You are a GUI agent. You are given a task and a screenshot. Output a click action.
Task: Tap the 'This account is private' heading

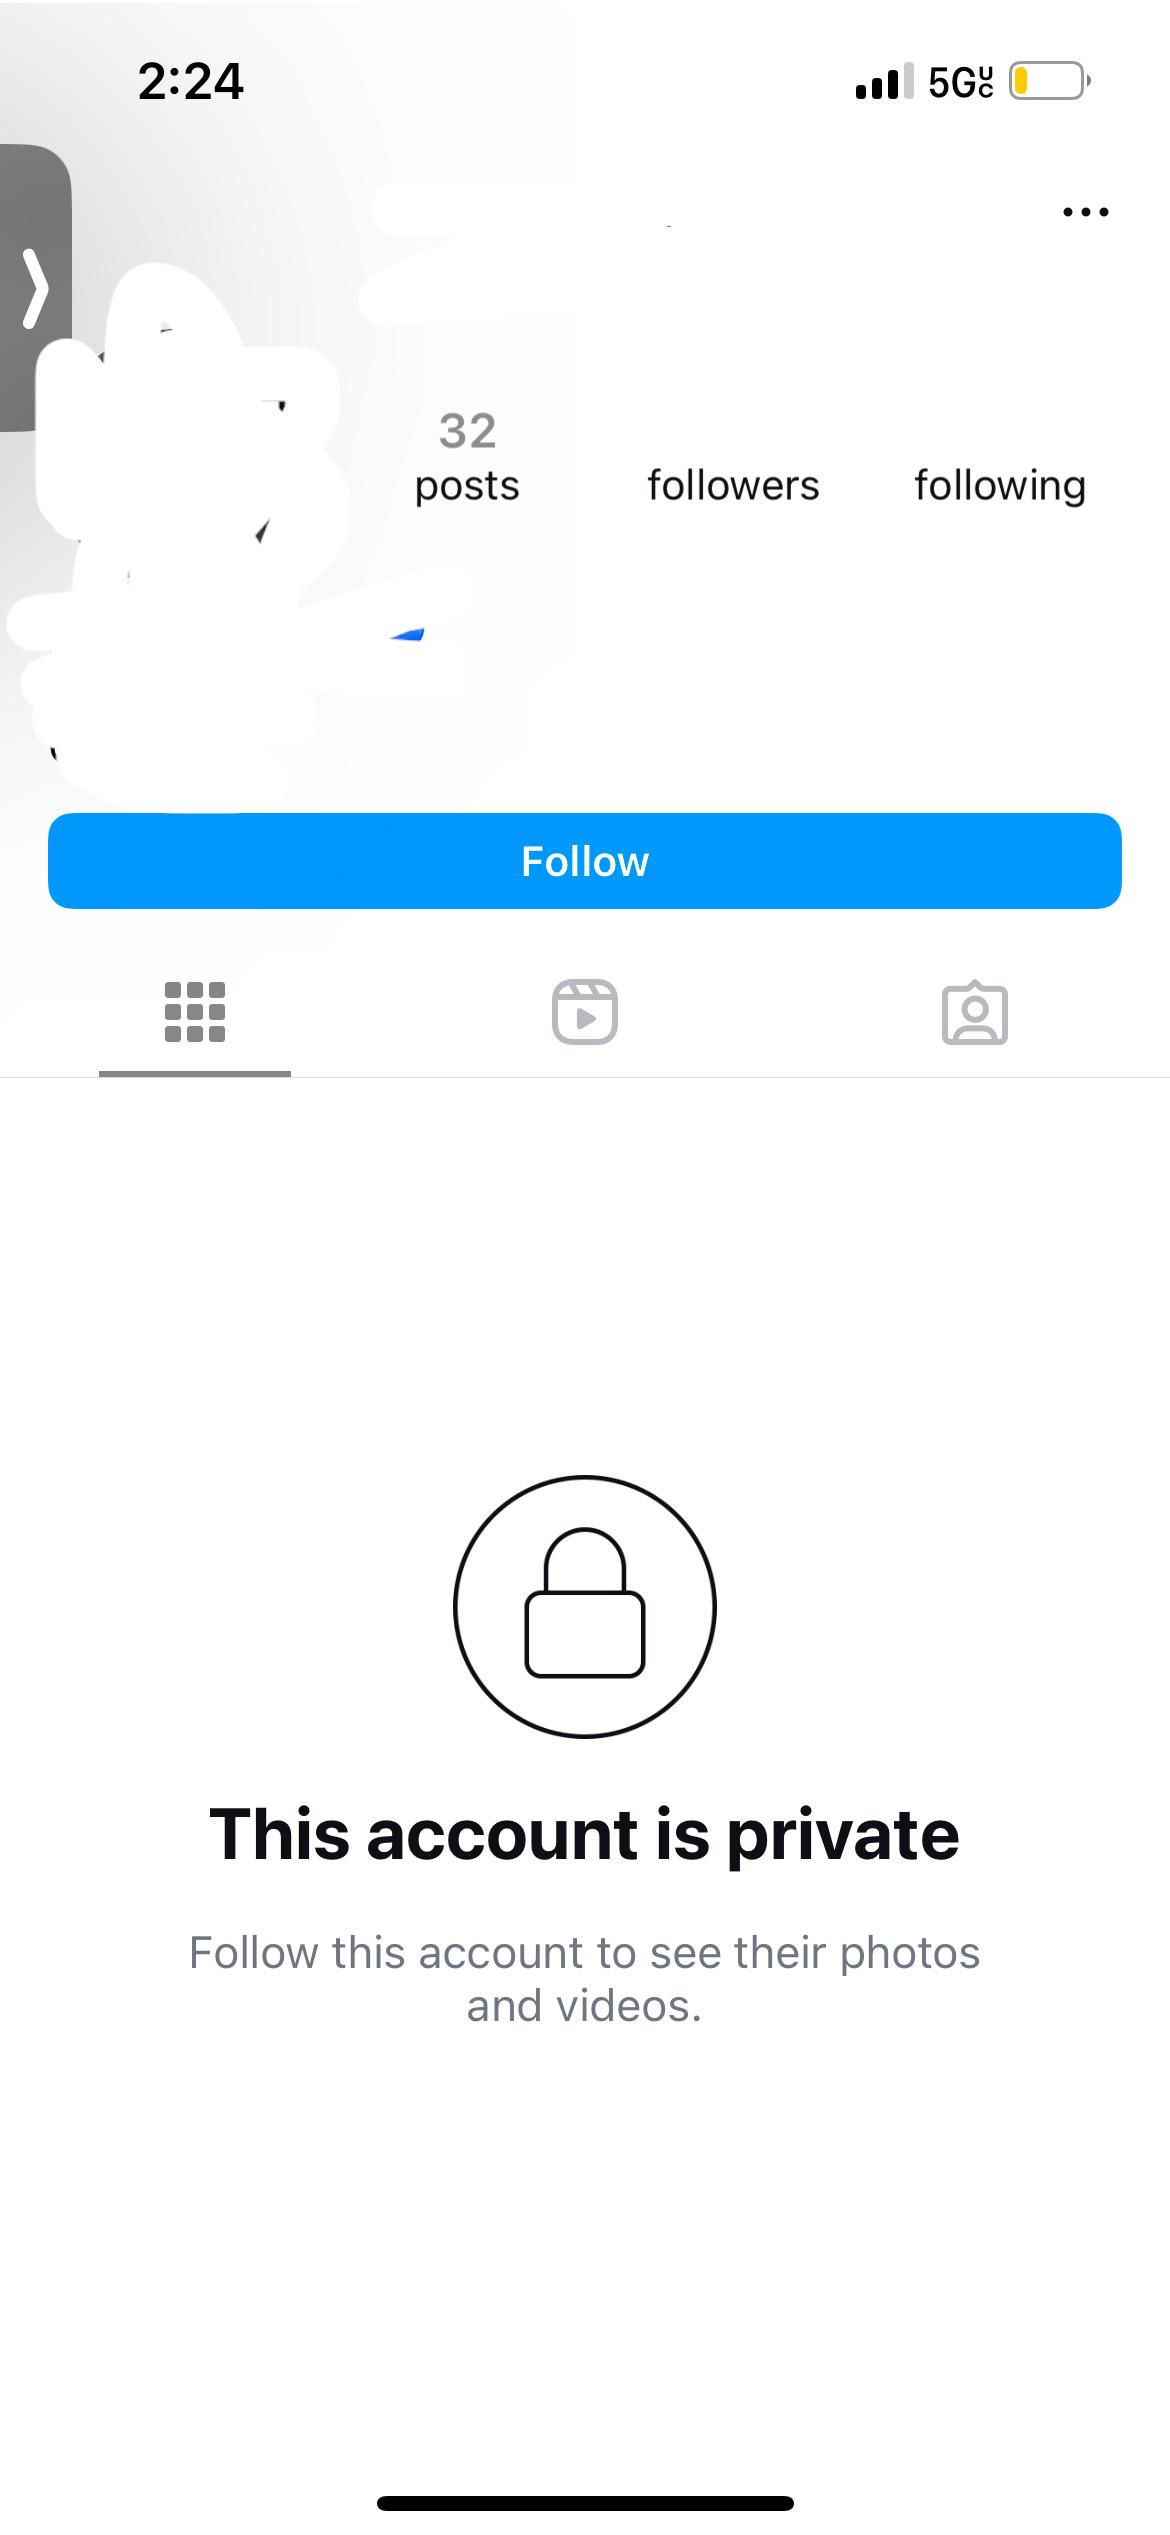point(585,1835)
